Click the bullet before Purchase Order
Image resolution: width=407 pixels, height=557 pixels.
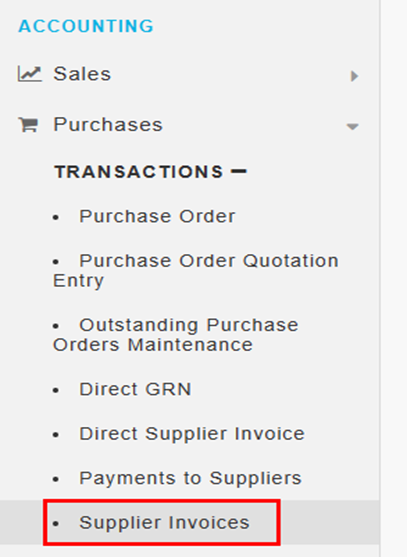click(56, 217)
